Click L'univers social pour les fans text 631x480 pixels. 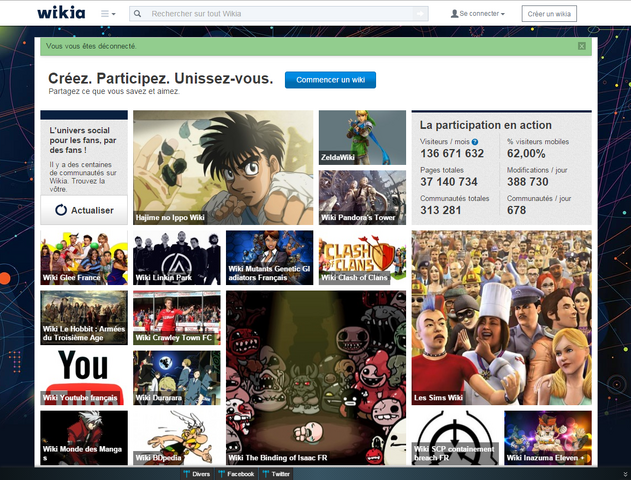click(83, 140)
